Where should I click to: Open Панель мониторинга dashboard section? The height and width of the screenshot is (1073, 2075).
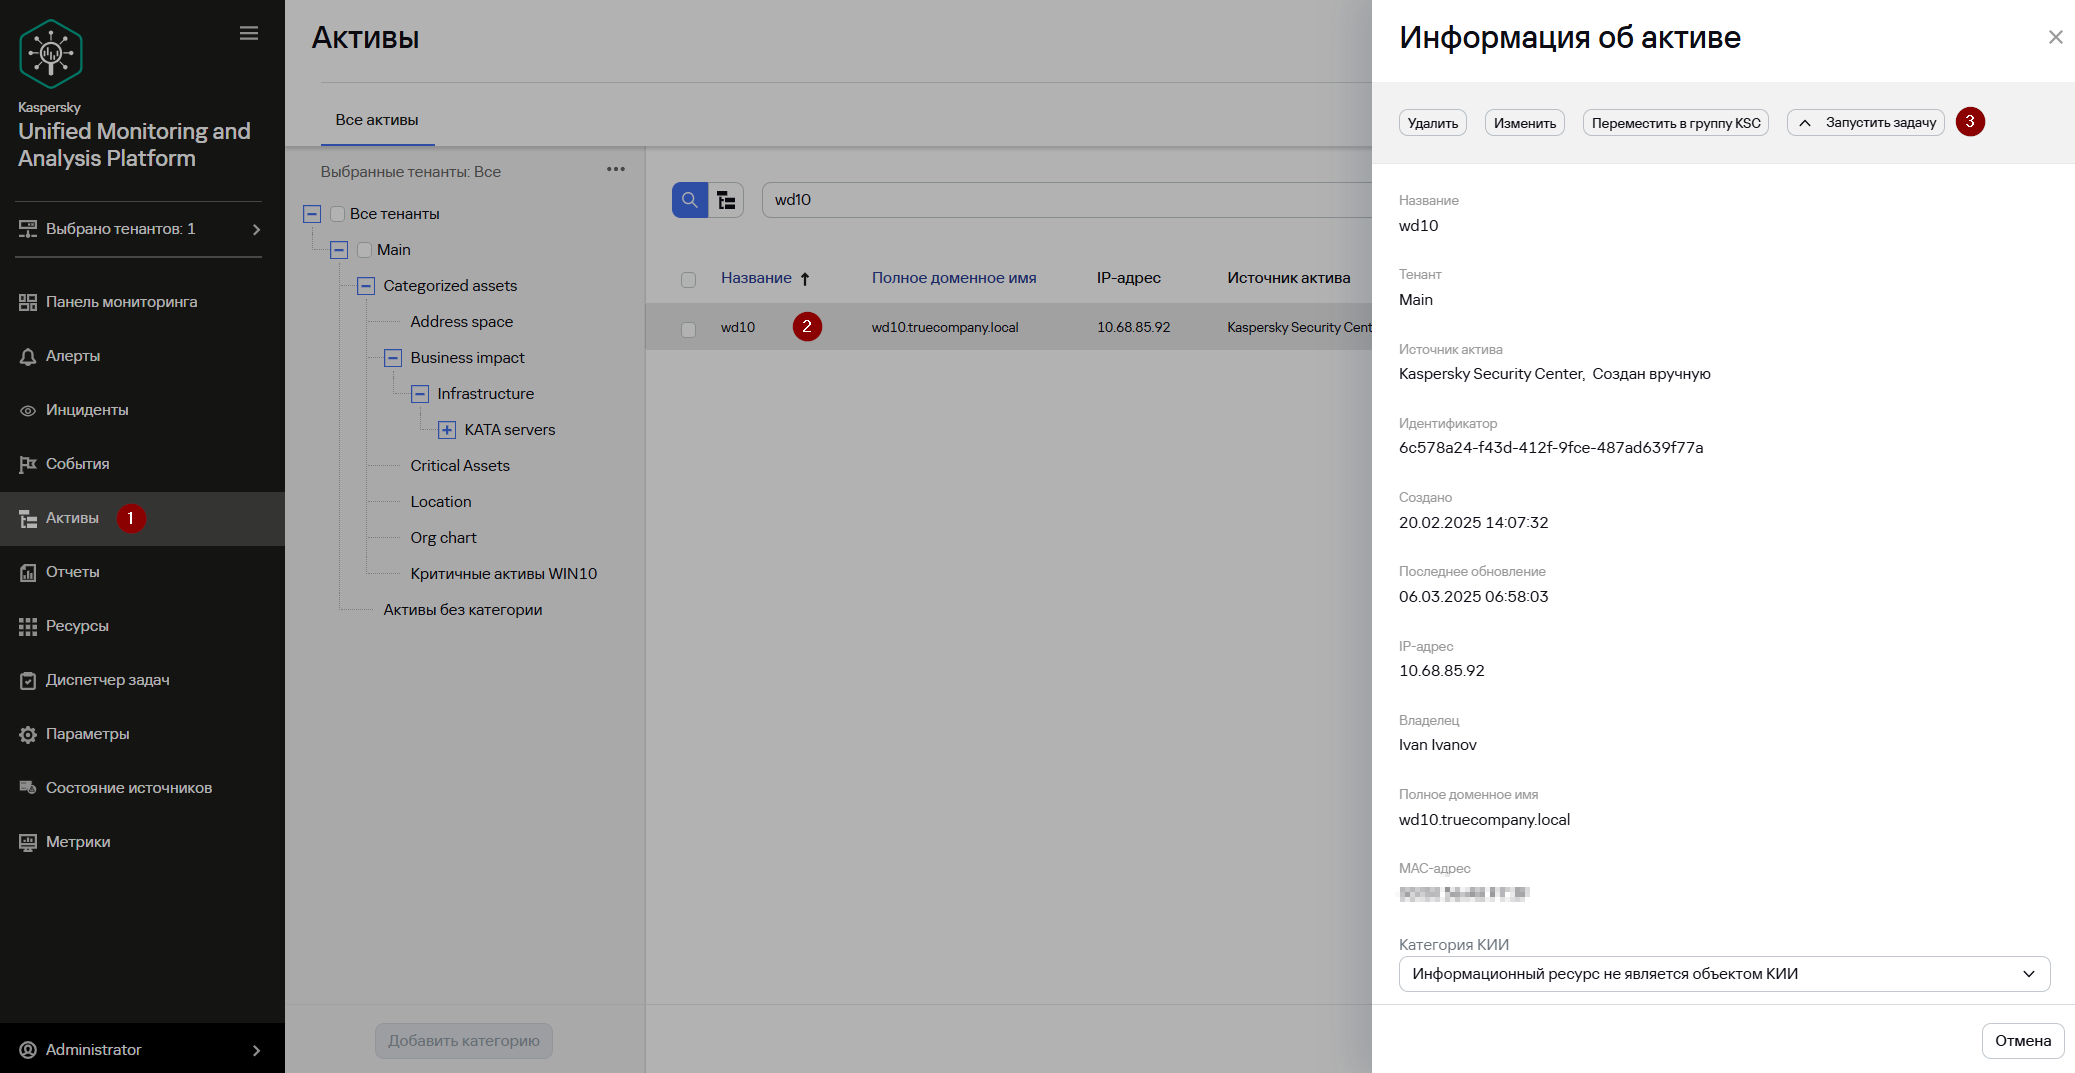pos(121,302)
